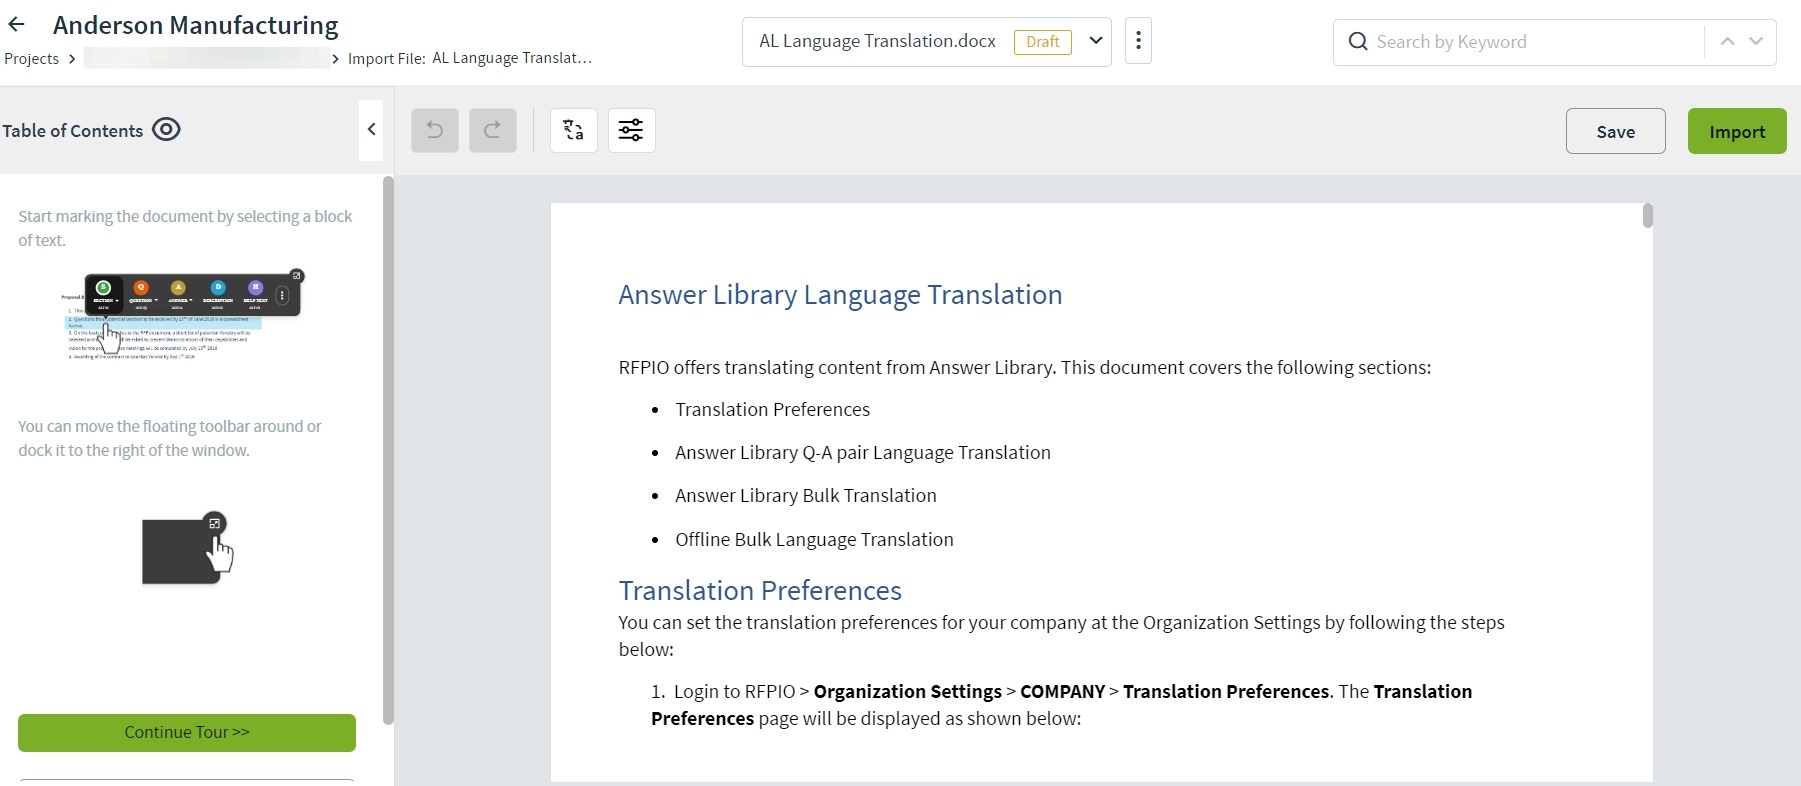The width and height of the screenshot is (1801, 786).
Task: Toggle Table of Contents visibility eye
Action: [x=166, y=130]
